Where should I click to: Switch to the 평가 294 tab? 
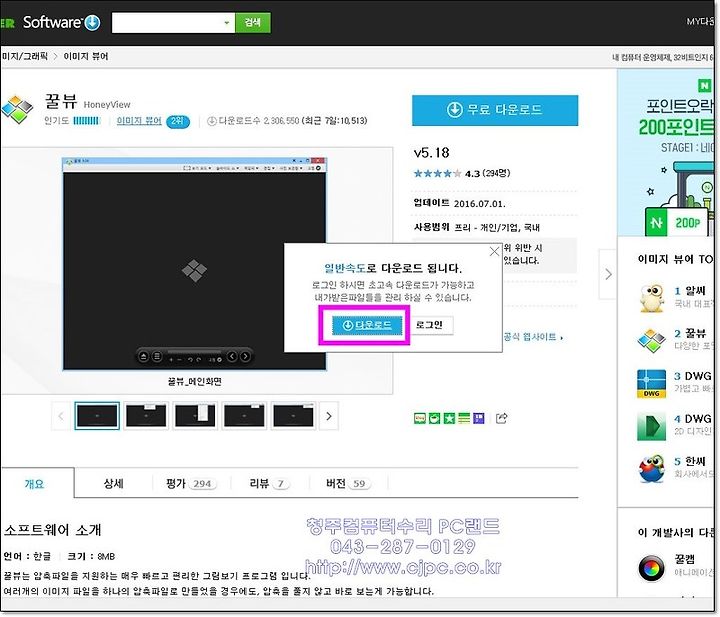pyautogui.click(x=191, y=483)
